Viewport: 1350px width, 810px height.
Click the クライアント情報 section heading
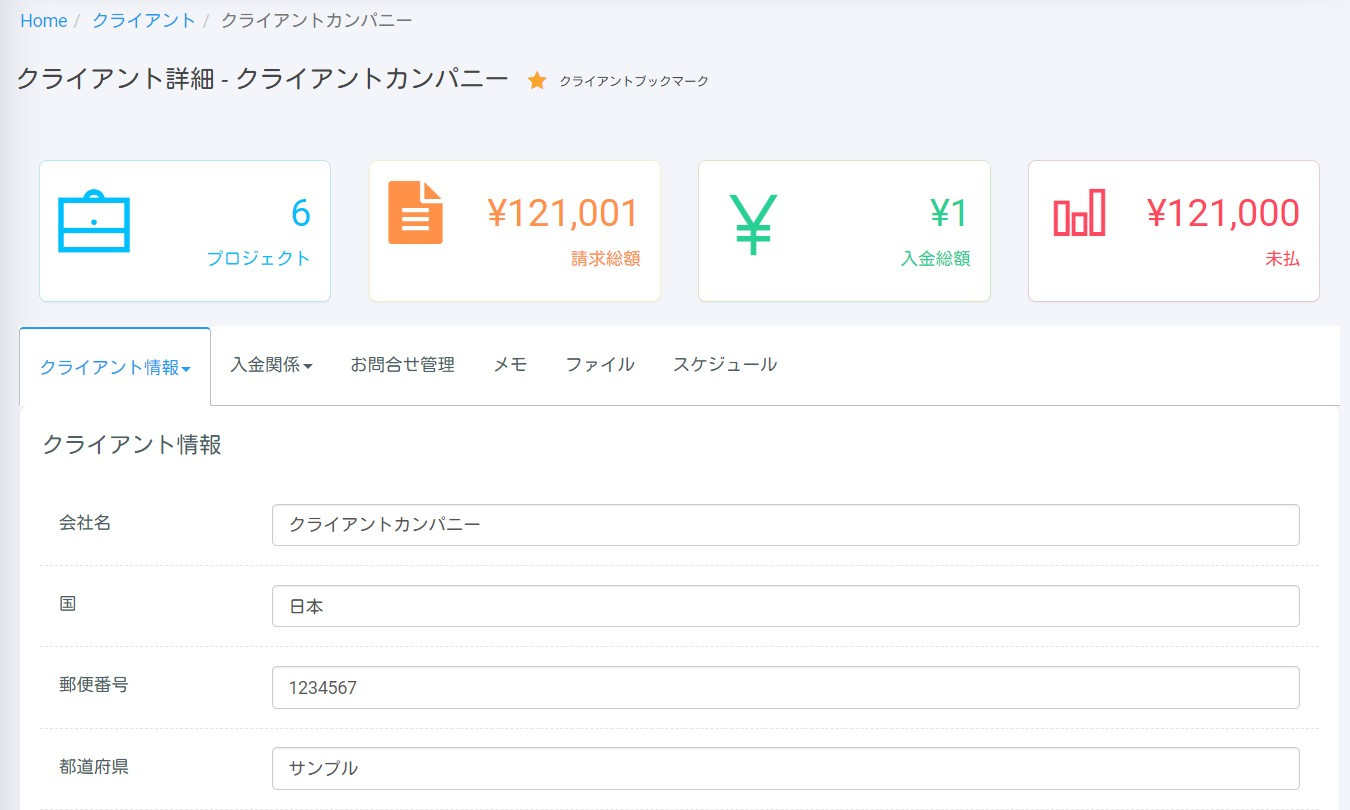[132, 445]
